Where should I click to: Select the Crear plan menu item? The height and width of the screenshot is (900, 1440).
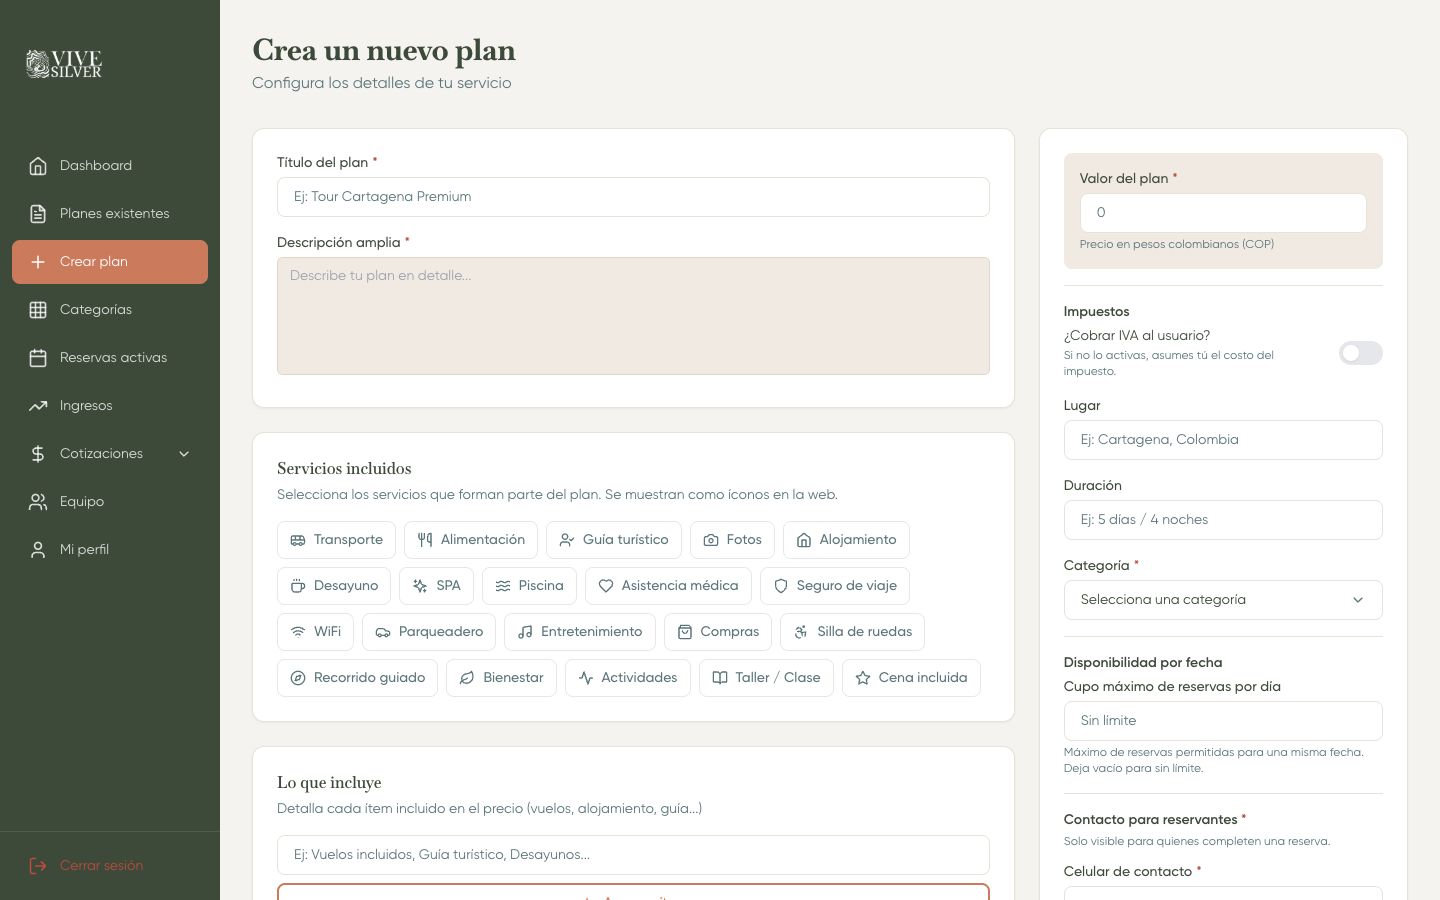[94, 261]
